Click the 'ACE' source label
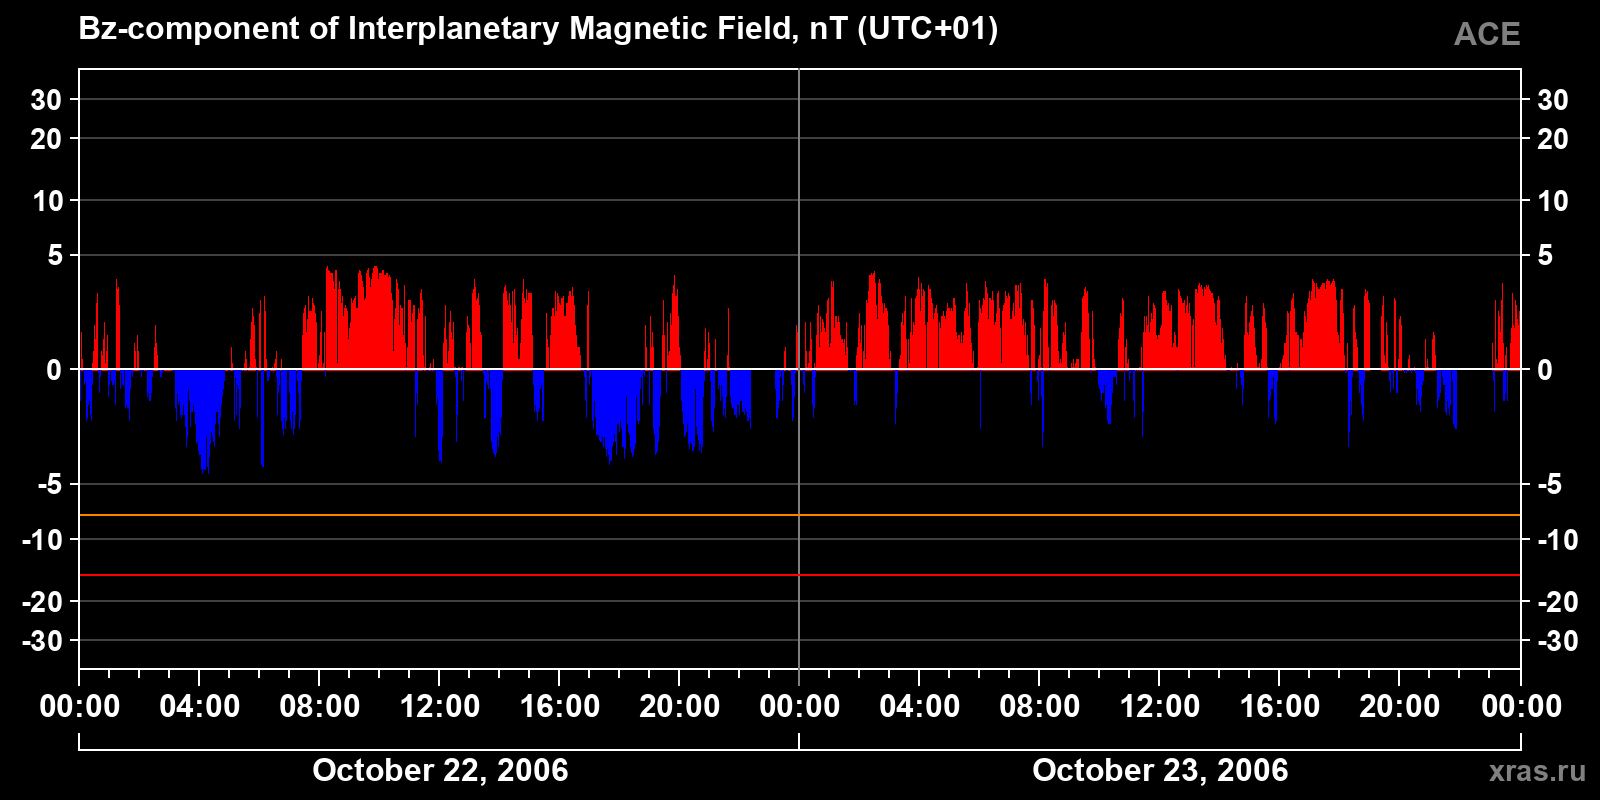Viewport: 1600px width, 800px height. [1487, 34]
